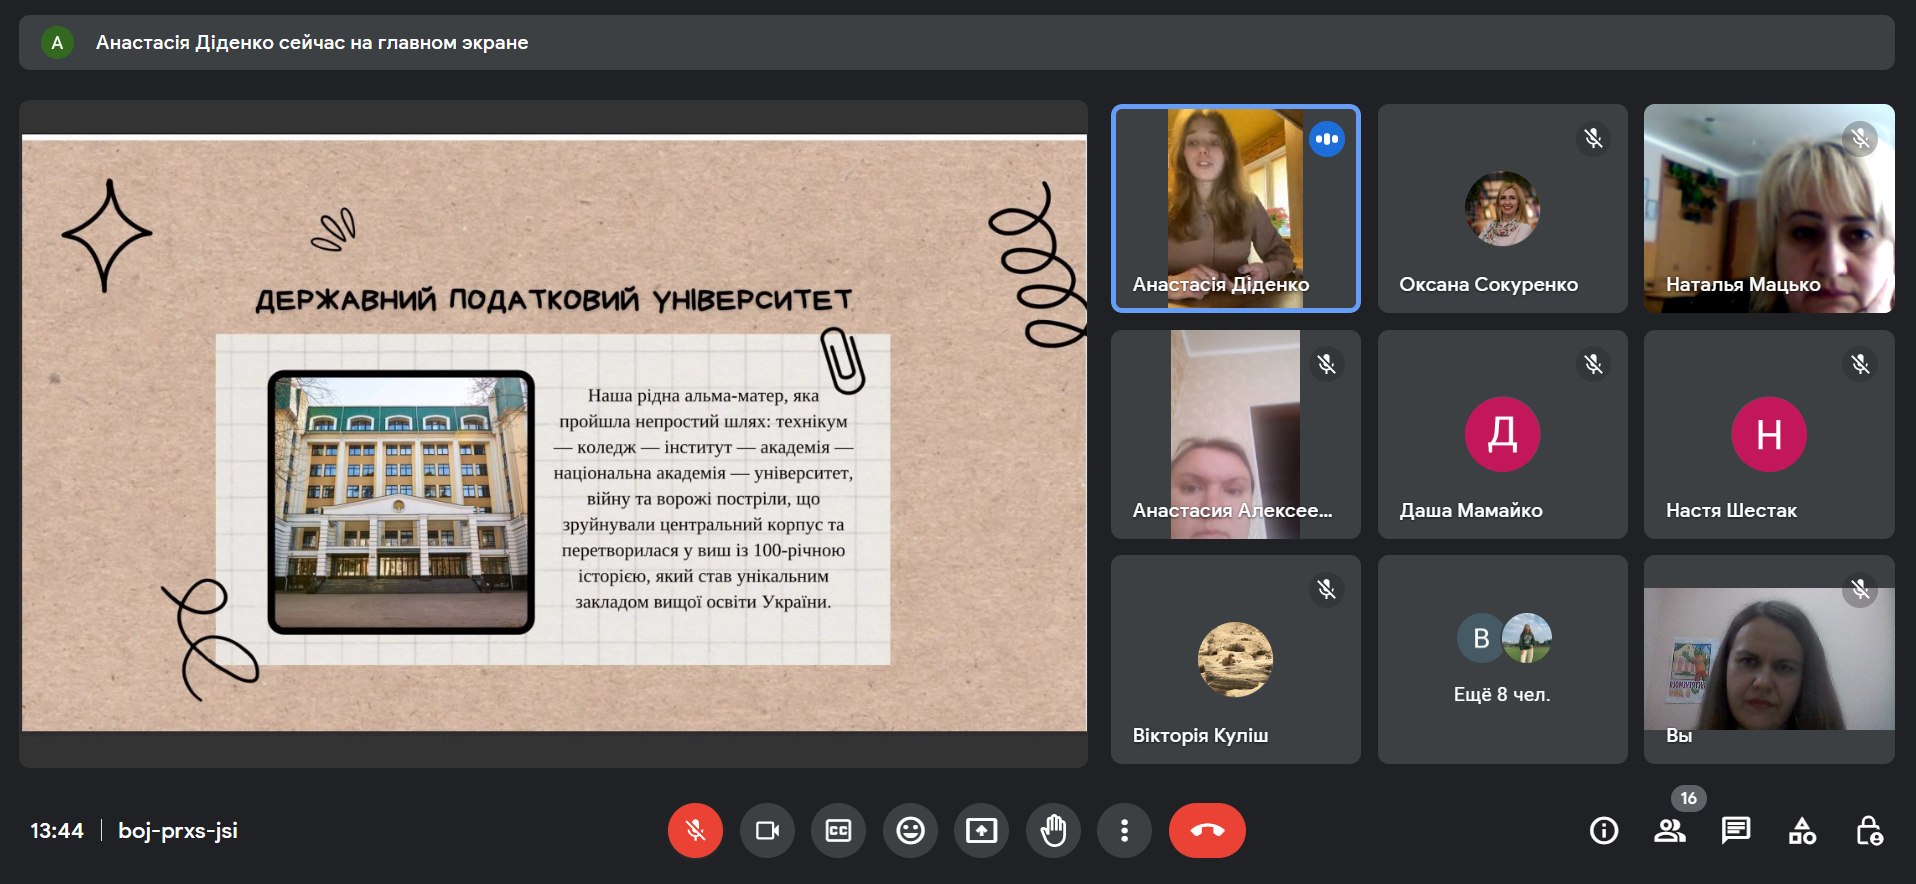Select Анастасия Алексее... video tile
The height and width of the screenshot is (884, 1916).
[1236, 434]
